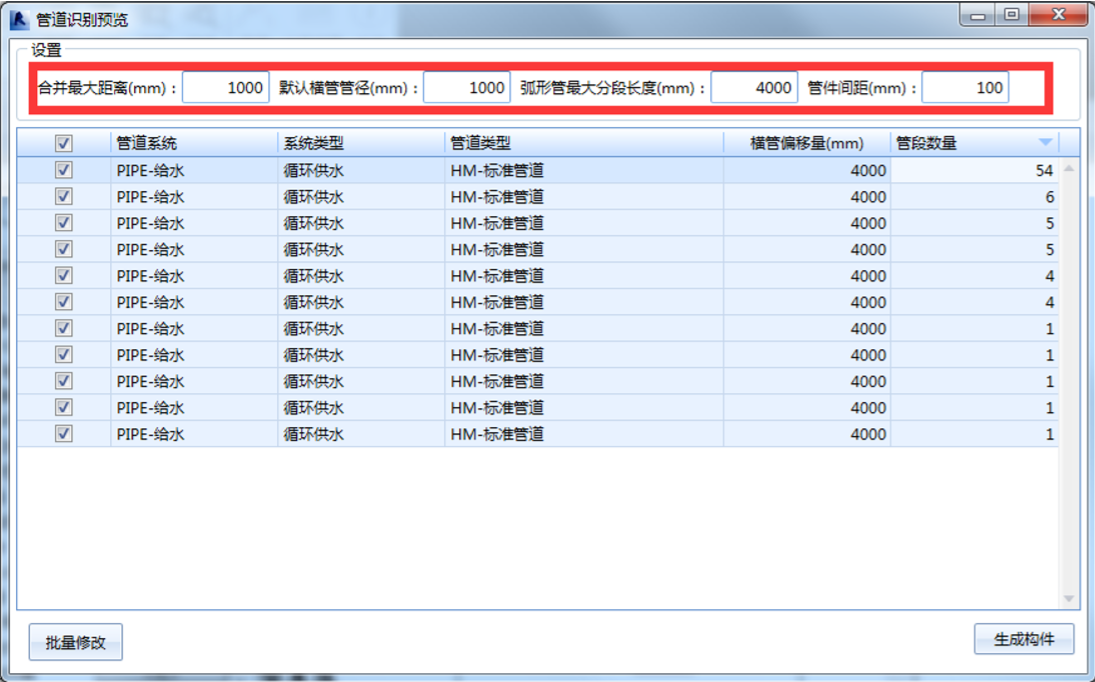Click the 管段数量 column sort arrow
Viewport: 1095px width, 682px height.
click(1045, 142)
